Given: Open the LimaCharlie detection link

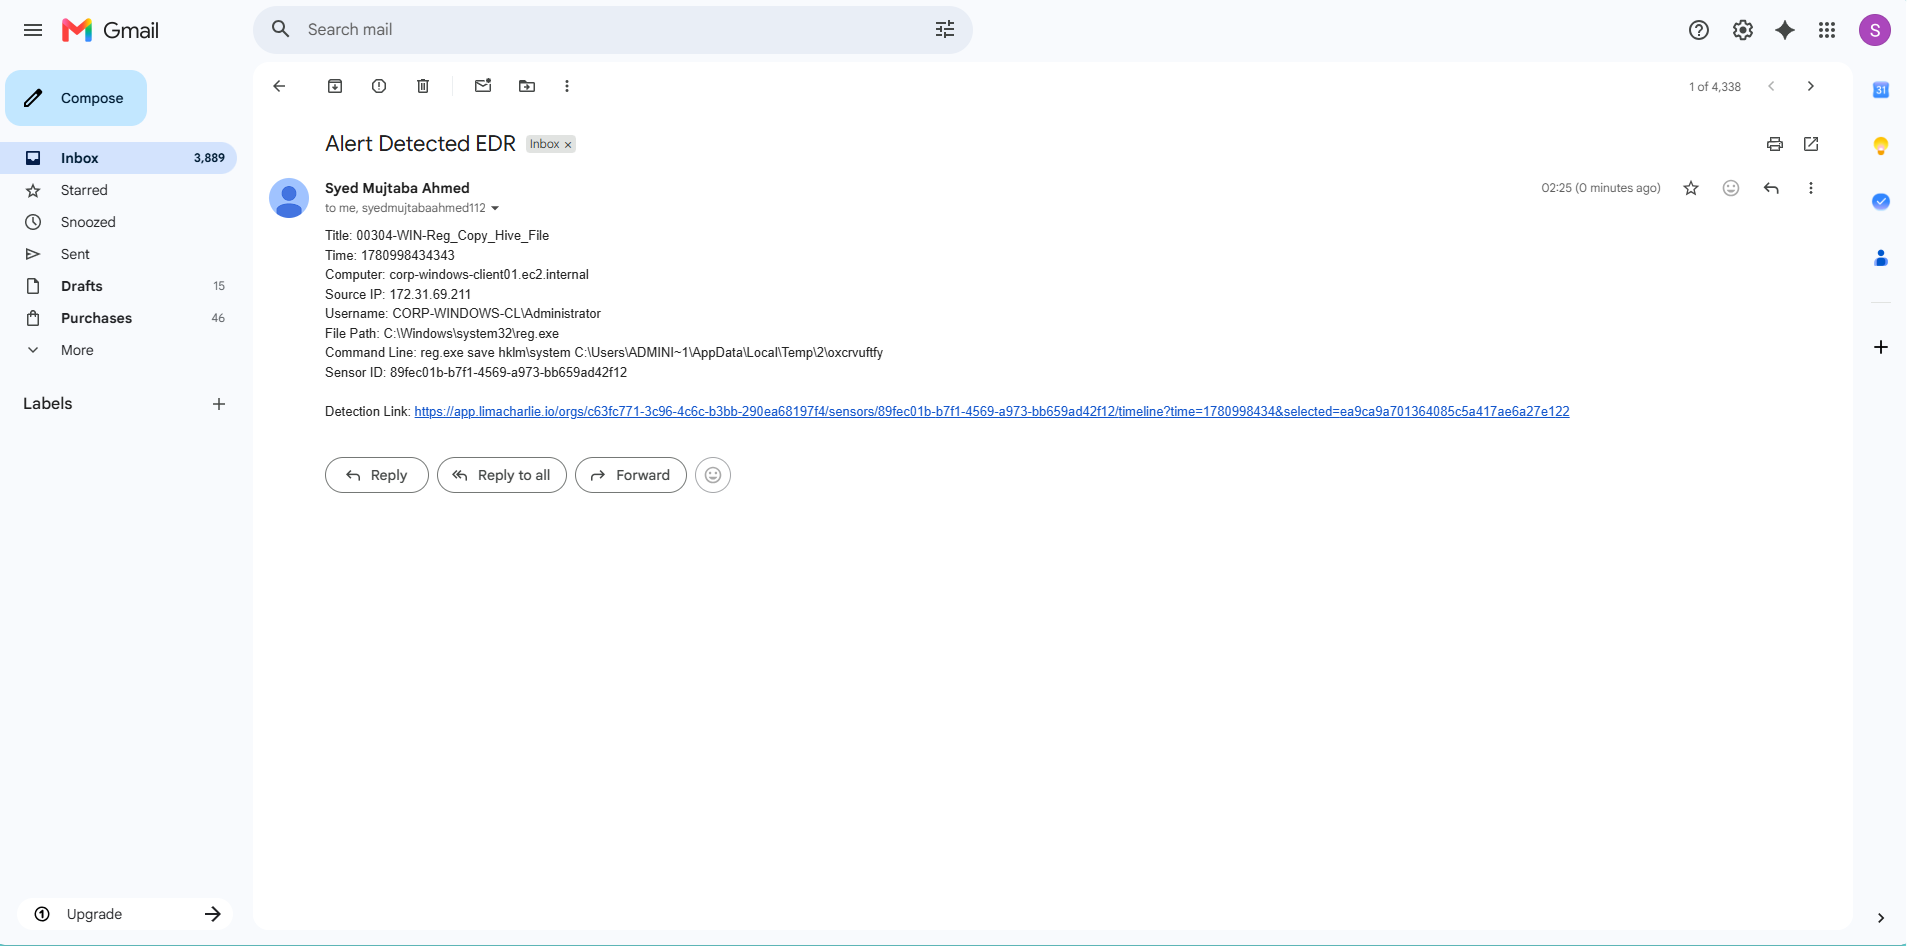Looking at the screenshot, I should tap(992, 412).
